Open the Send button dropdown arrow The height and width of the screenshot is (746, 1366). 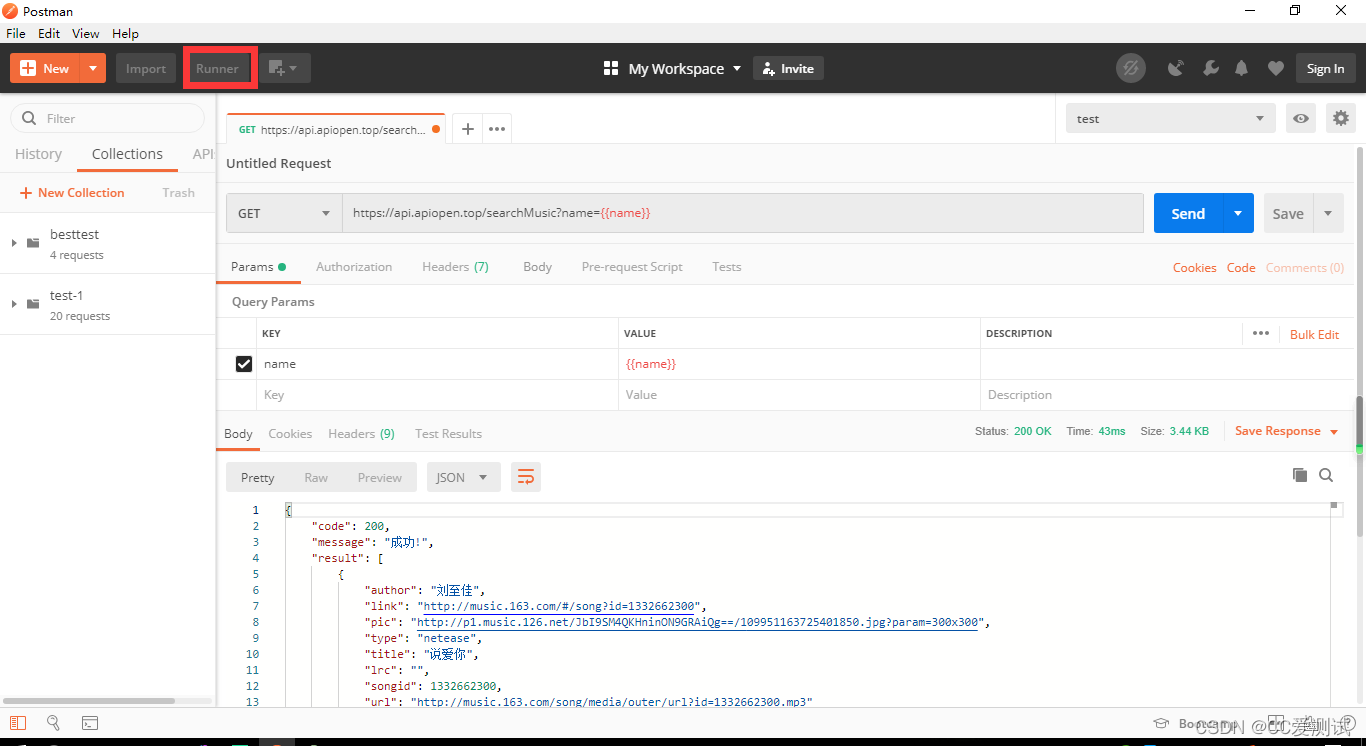(x=1238, y=213)
